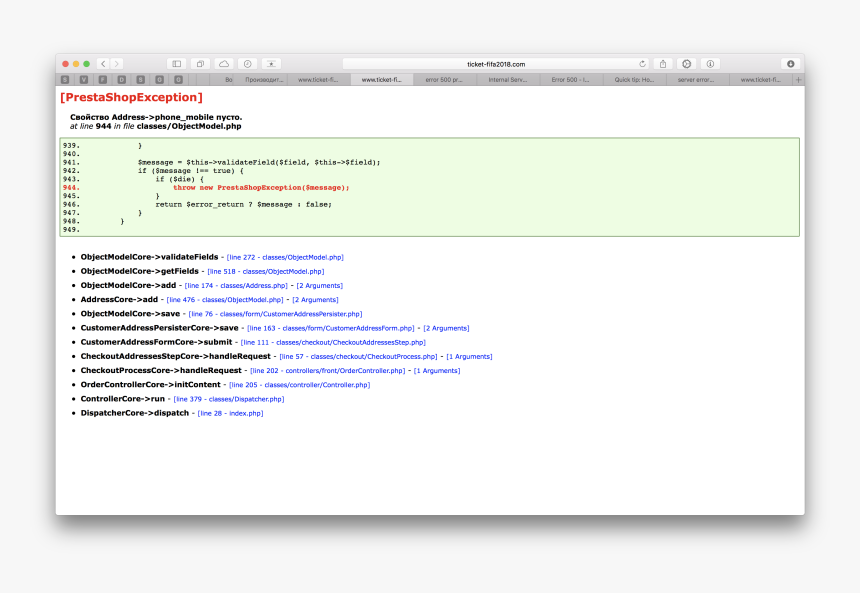Viewport: 860px width, 593px height.
Task: Click code line 941 with validateField
Action: 259,162
